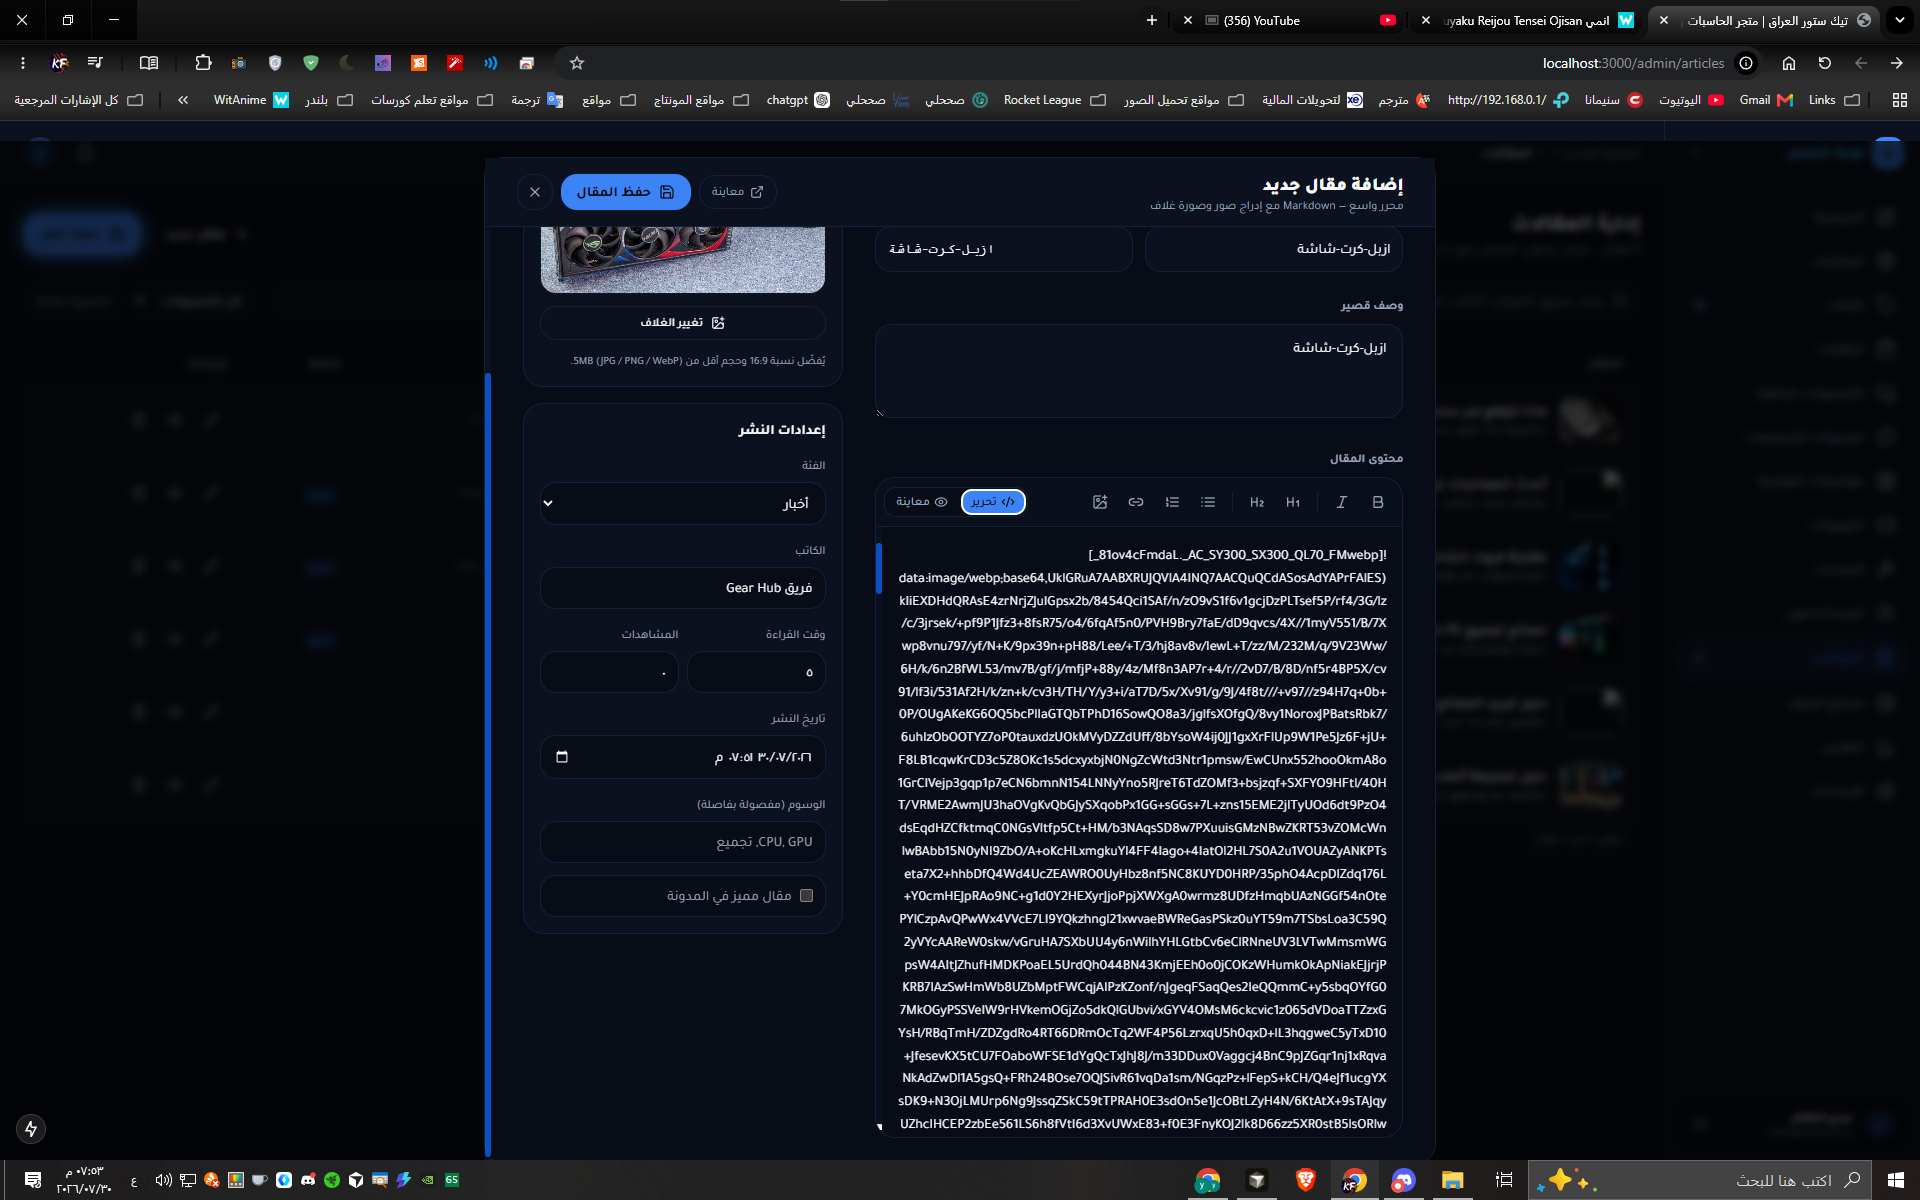Open the top معاينة external preview button
This screenshot has width=1920, height=1200.
pos(737,192)
